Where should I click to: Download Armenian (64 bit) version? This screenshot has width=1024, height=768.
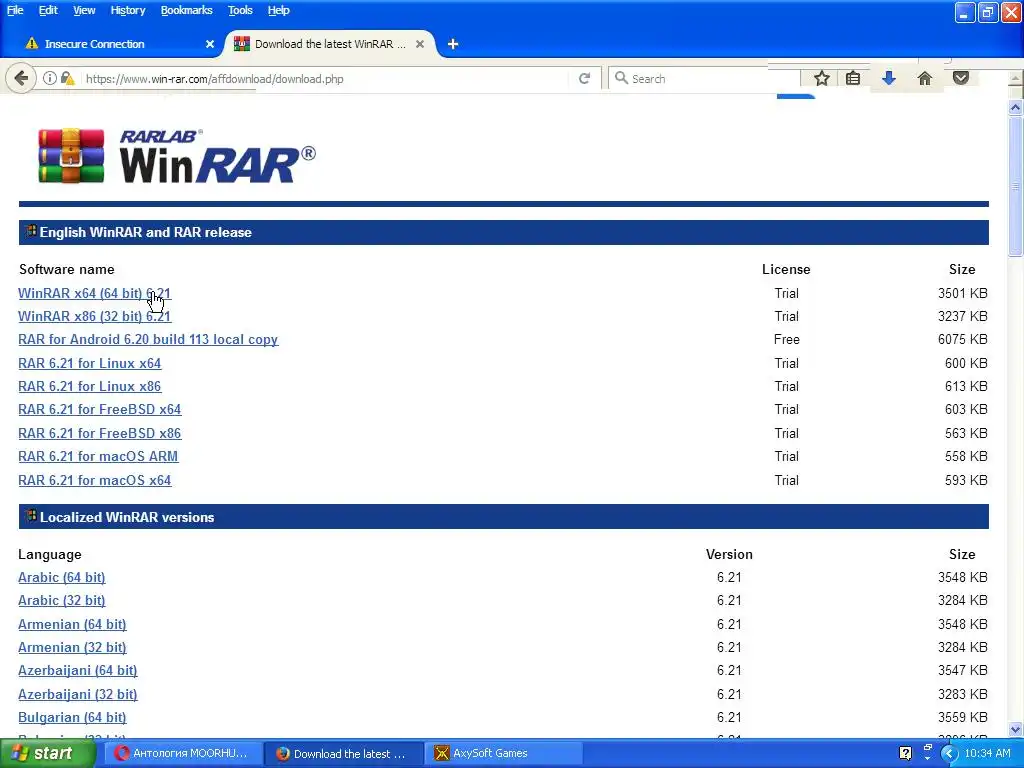click(72, 624)
